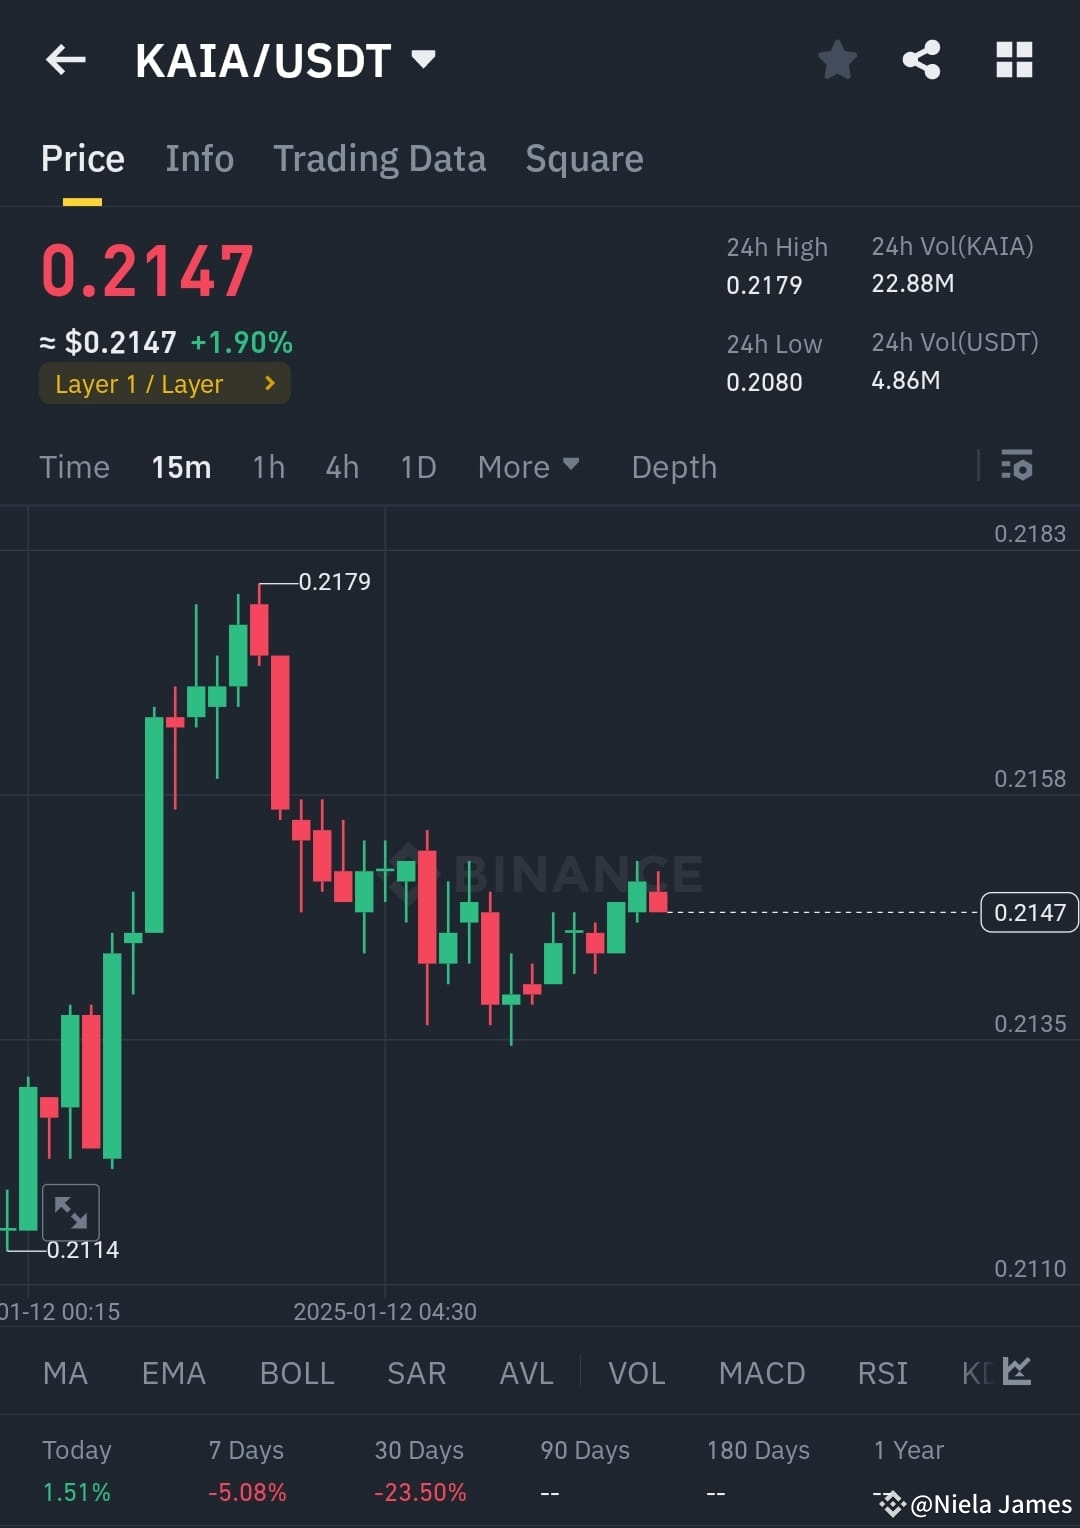The height and width of the screenshot is (1528, 1080).
Task: Select the BOLL indicator
Action: [296, 1374]
